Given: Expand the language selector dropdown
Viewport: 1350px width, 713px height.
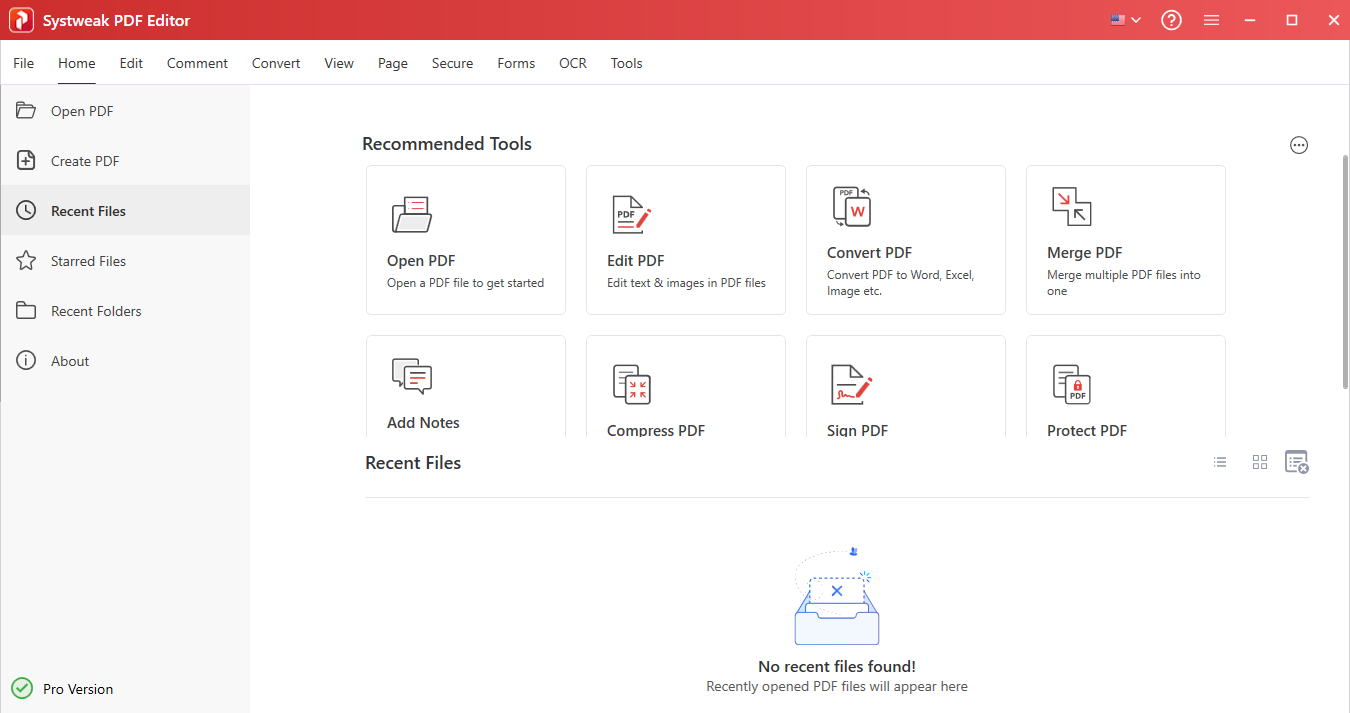Looking at the screenshot, I should click(x=1125, y=19).
